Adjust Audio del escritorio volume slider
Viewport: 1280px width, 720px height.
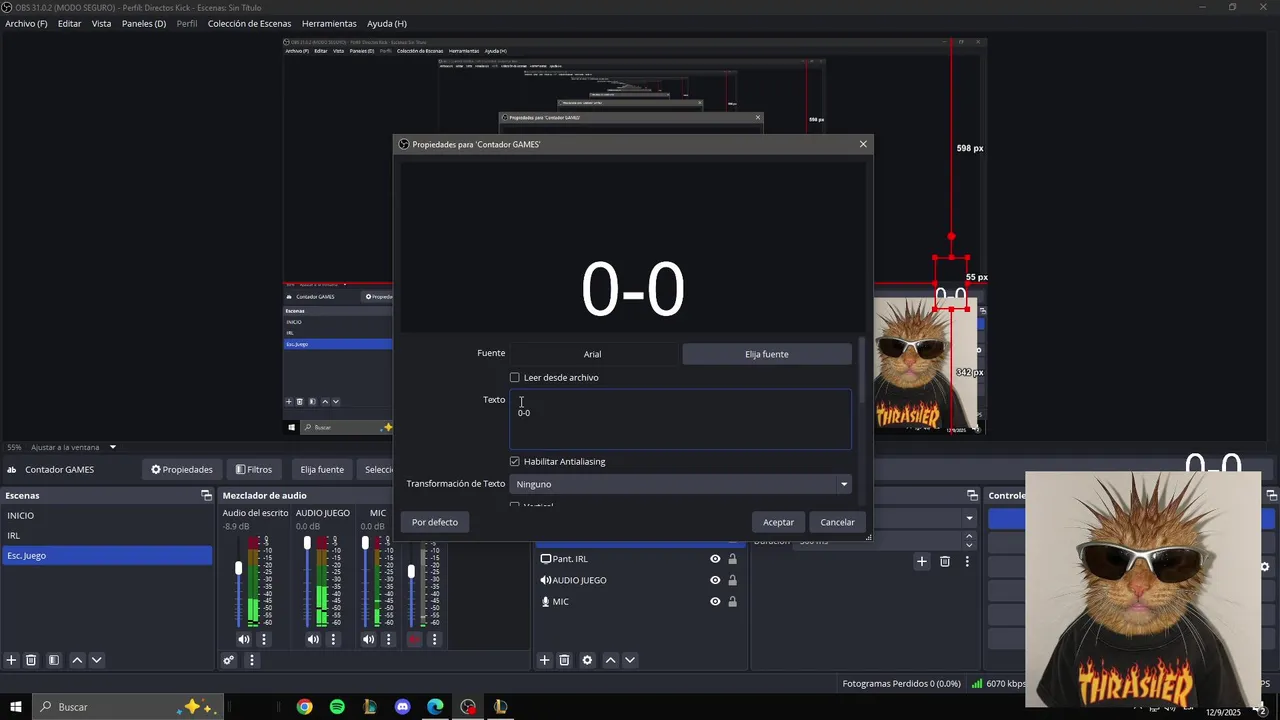(x=238, y=568)
